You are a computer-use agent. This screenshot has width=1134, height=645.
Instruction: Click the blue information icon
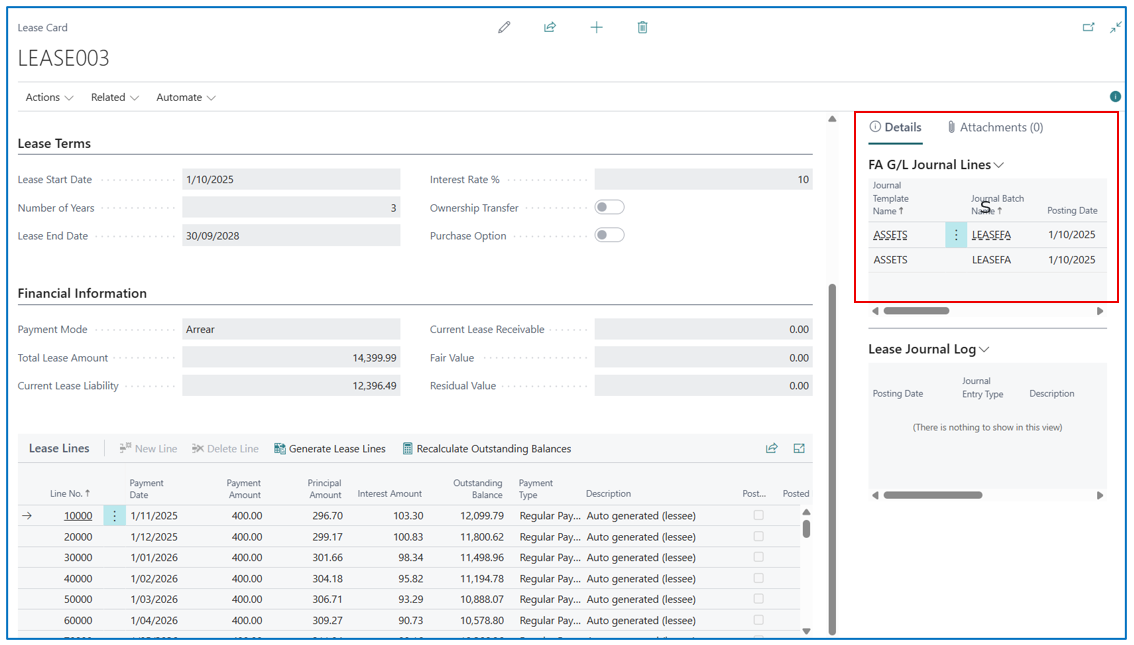pyautogui.click(x=1115, y=97)
